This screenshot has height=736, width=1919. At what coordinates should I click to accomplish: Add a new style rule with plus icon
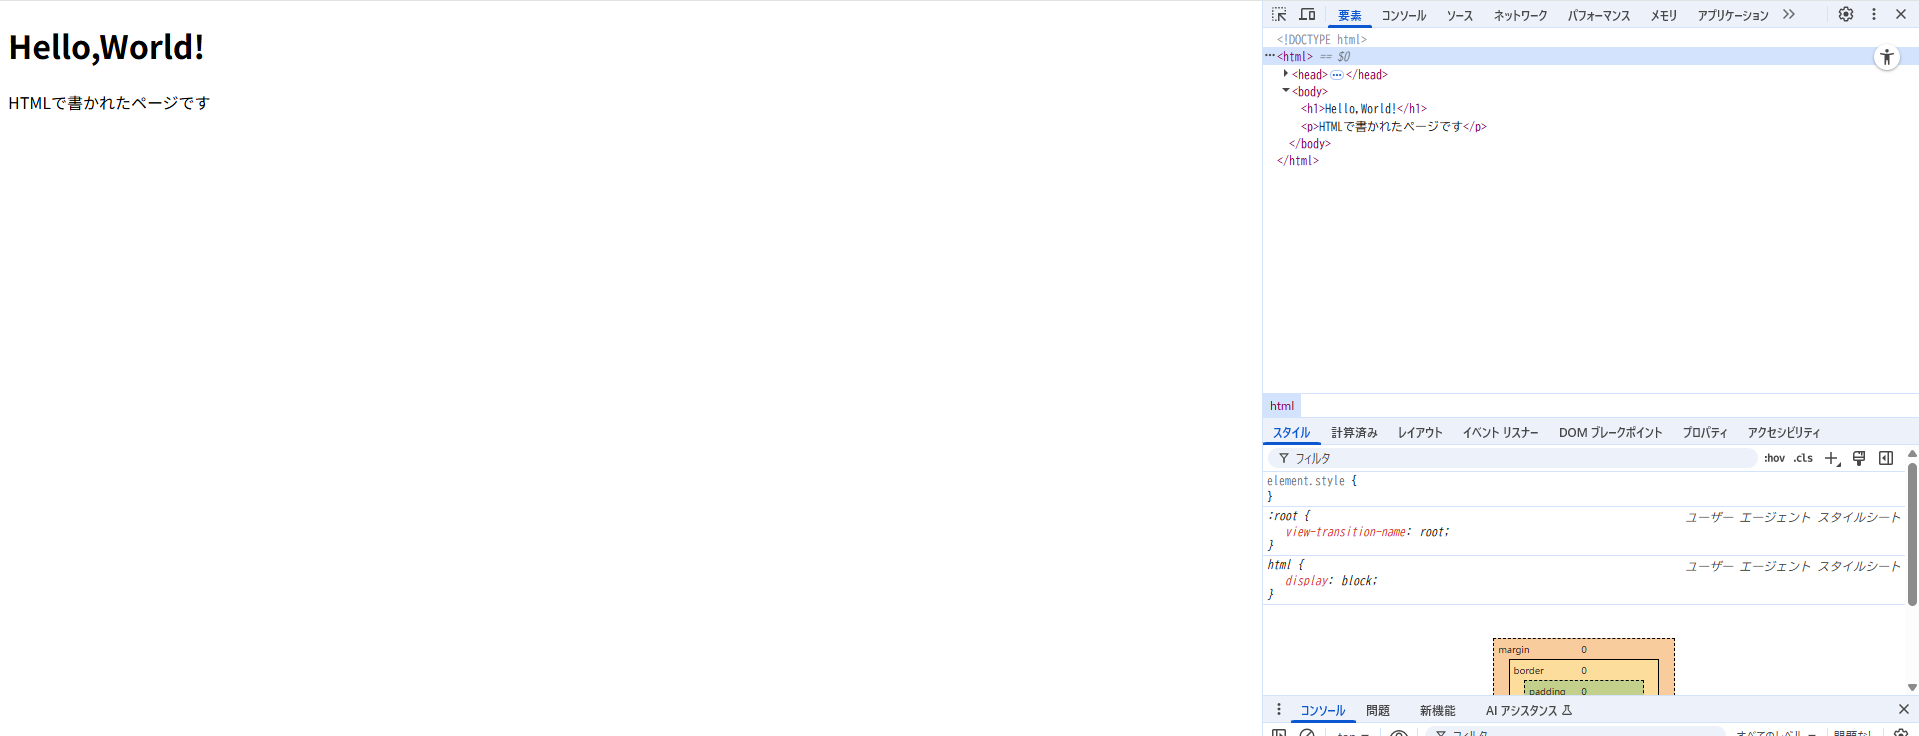[1832, 458]
